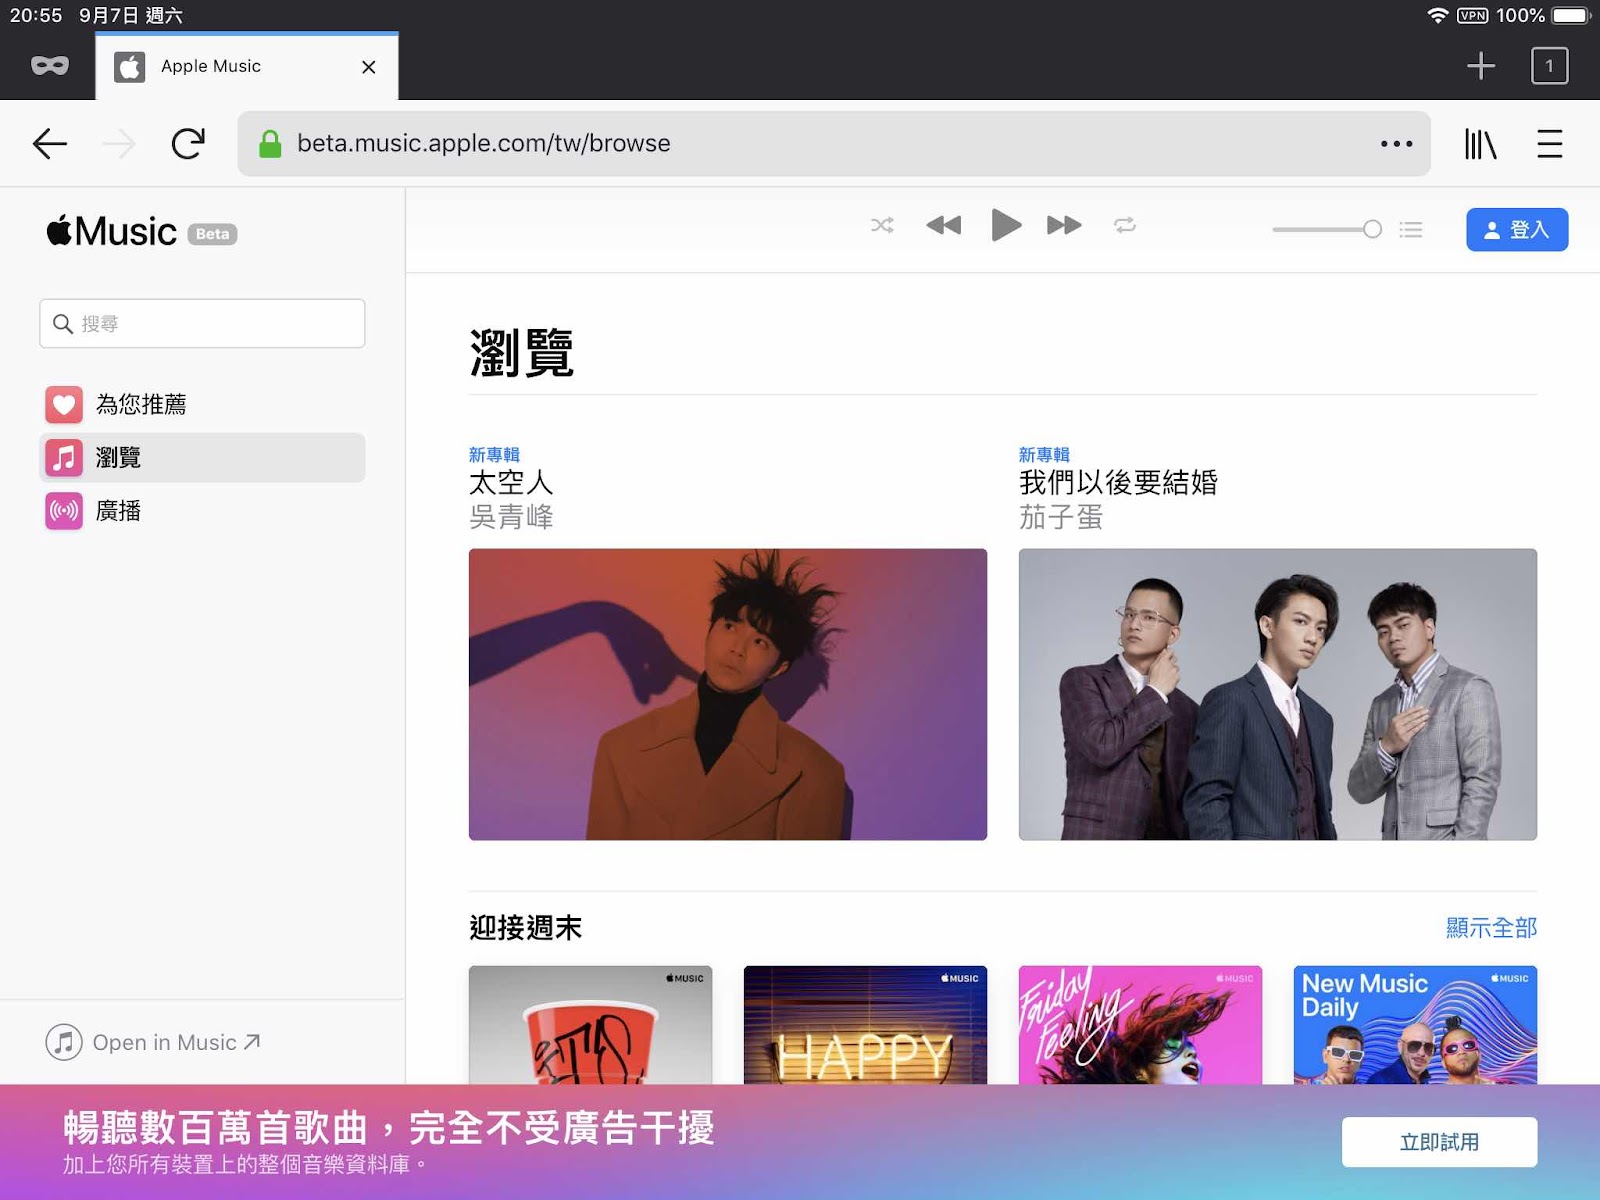Click the green lock security icon
This screenshot has width=1600, height=1200.
point(270,144)
